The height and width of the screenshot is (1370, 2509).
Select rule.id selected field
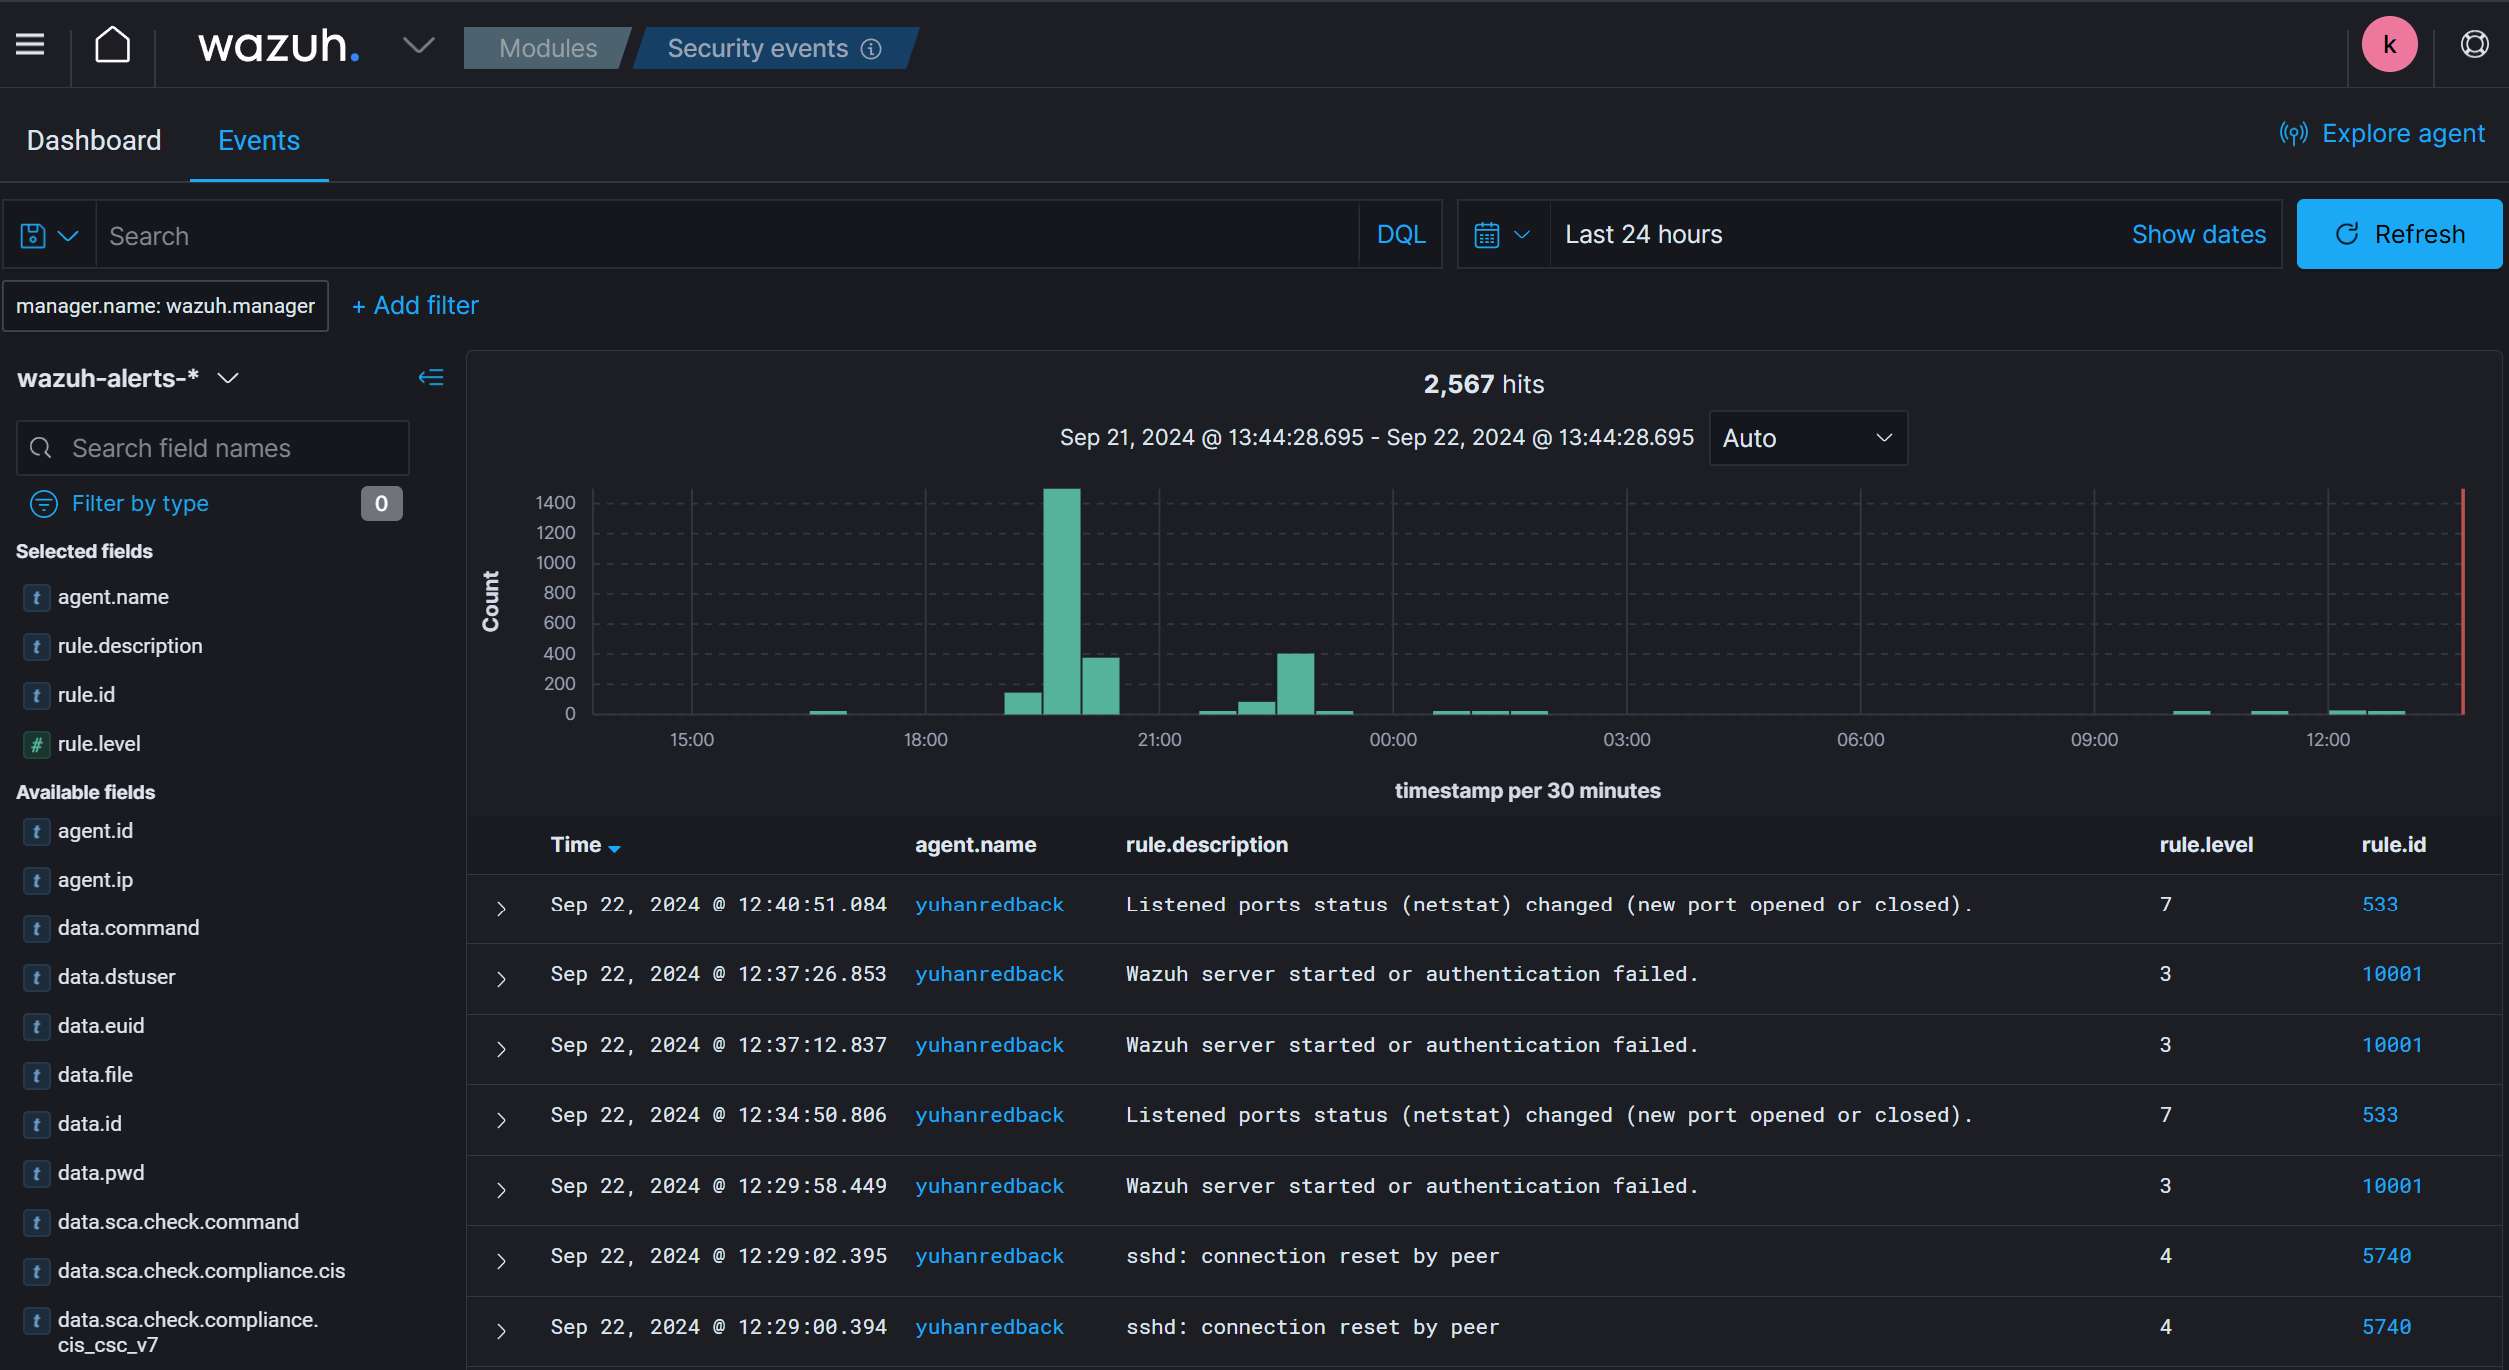click(x=86, y=695)
